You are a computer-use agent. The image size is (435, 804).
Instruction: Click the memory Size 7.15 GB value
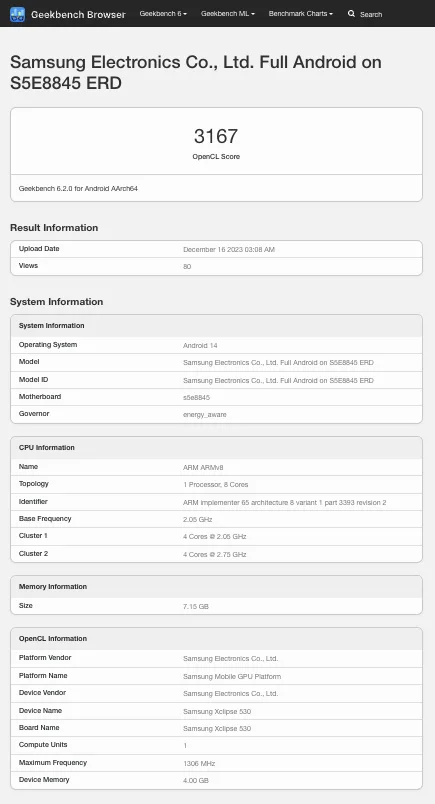pos(196,607)
